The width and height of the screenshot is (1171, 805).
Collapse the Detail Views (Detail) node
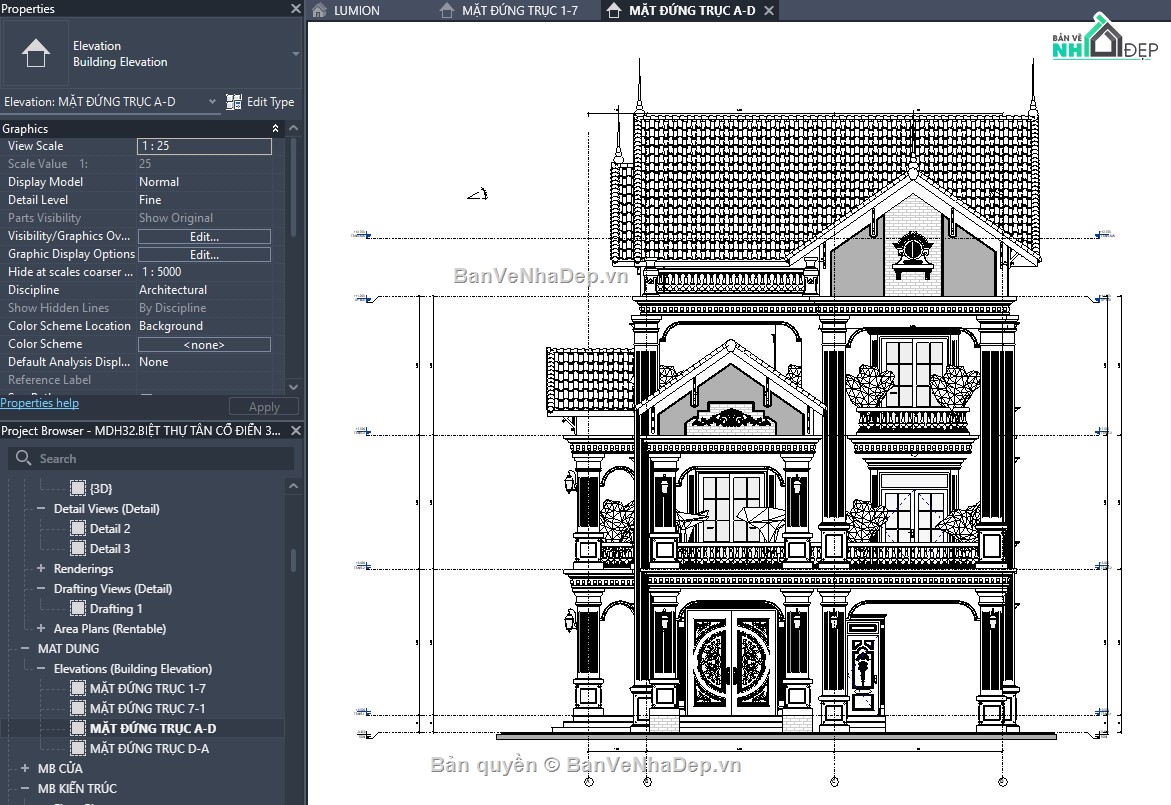(x=41, y=509)
